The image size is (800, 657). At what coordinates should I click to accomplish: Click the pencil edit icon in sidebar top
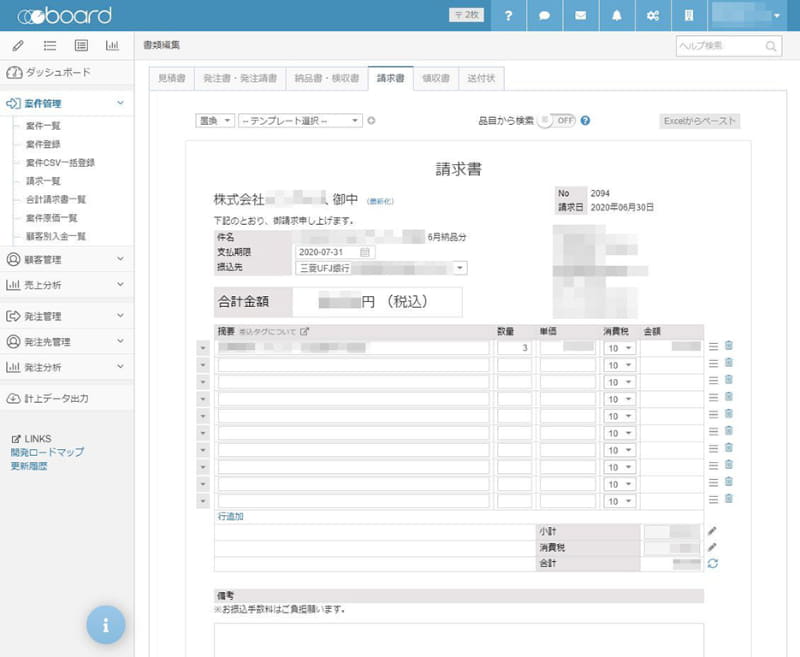(16, 45)
